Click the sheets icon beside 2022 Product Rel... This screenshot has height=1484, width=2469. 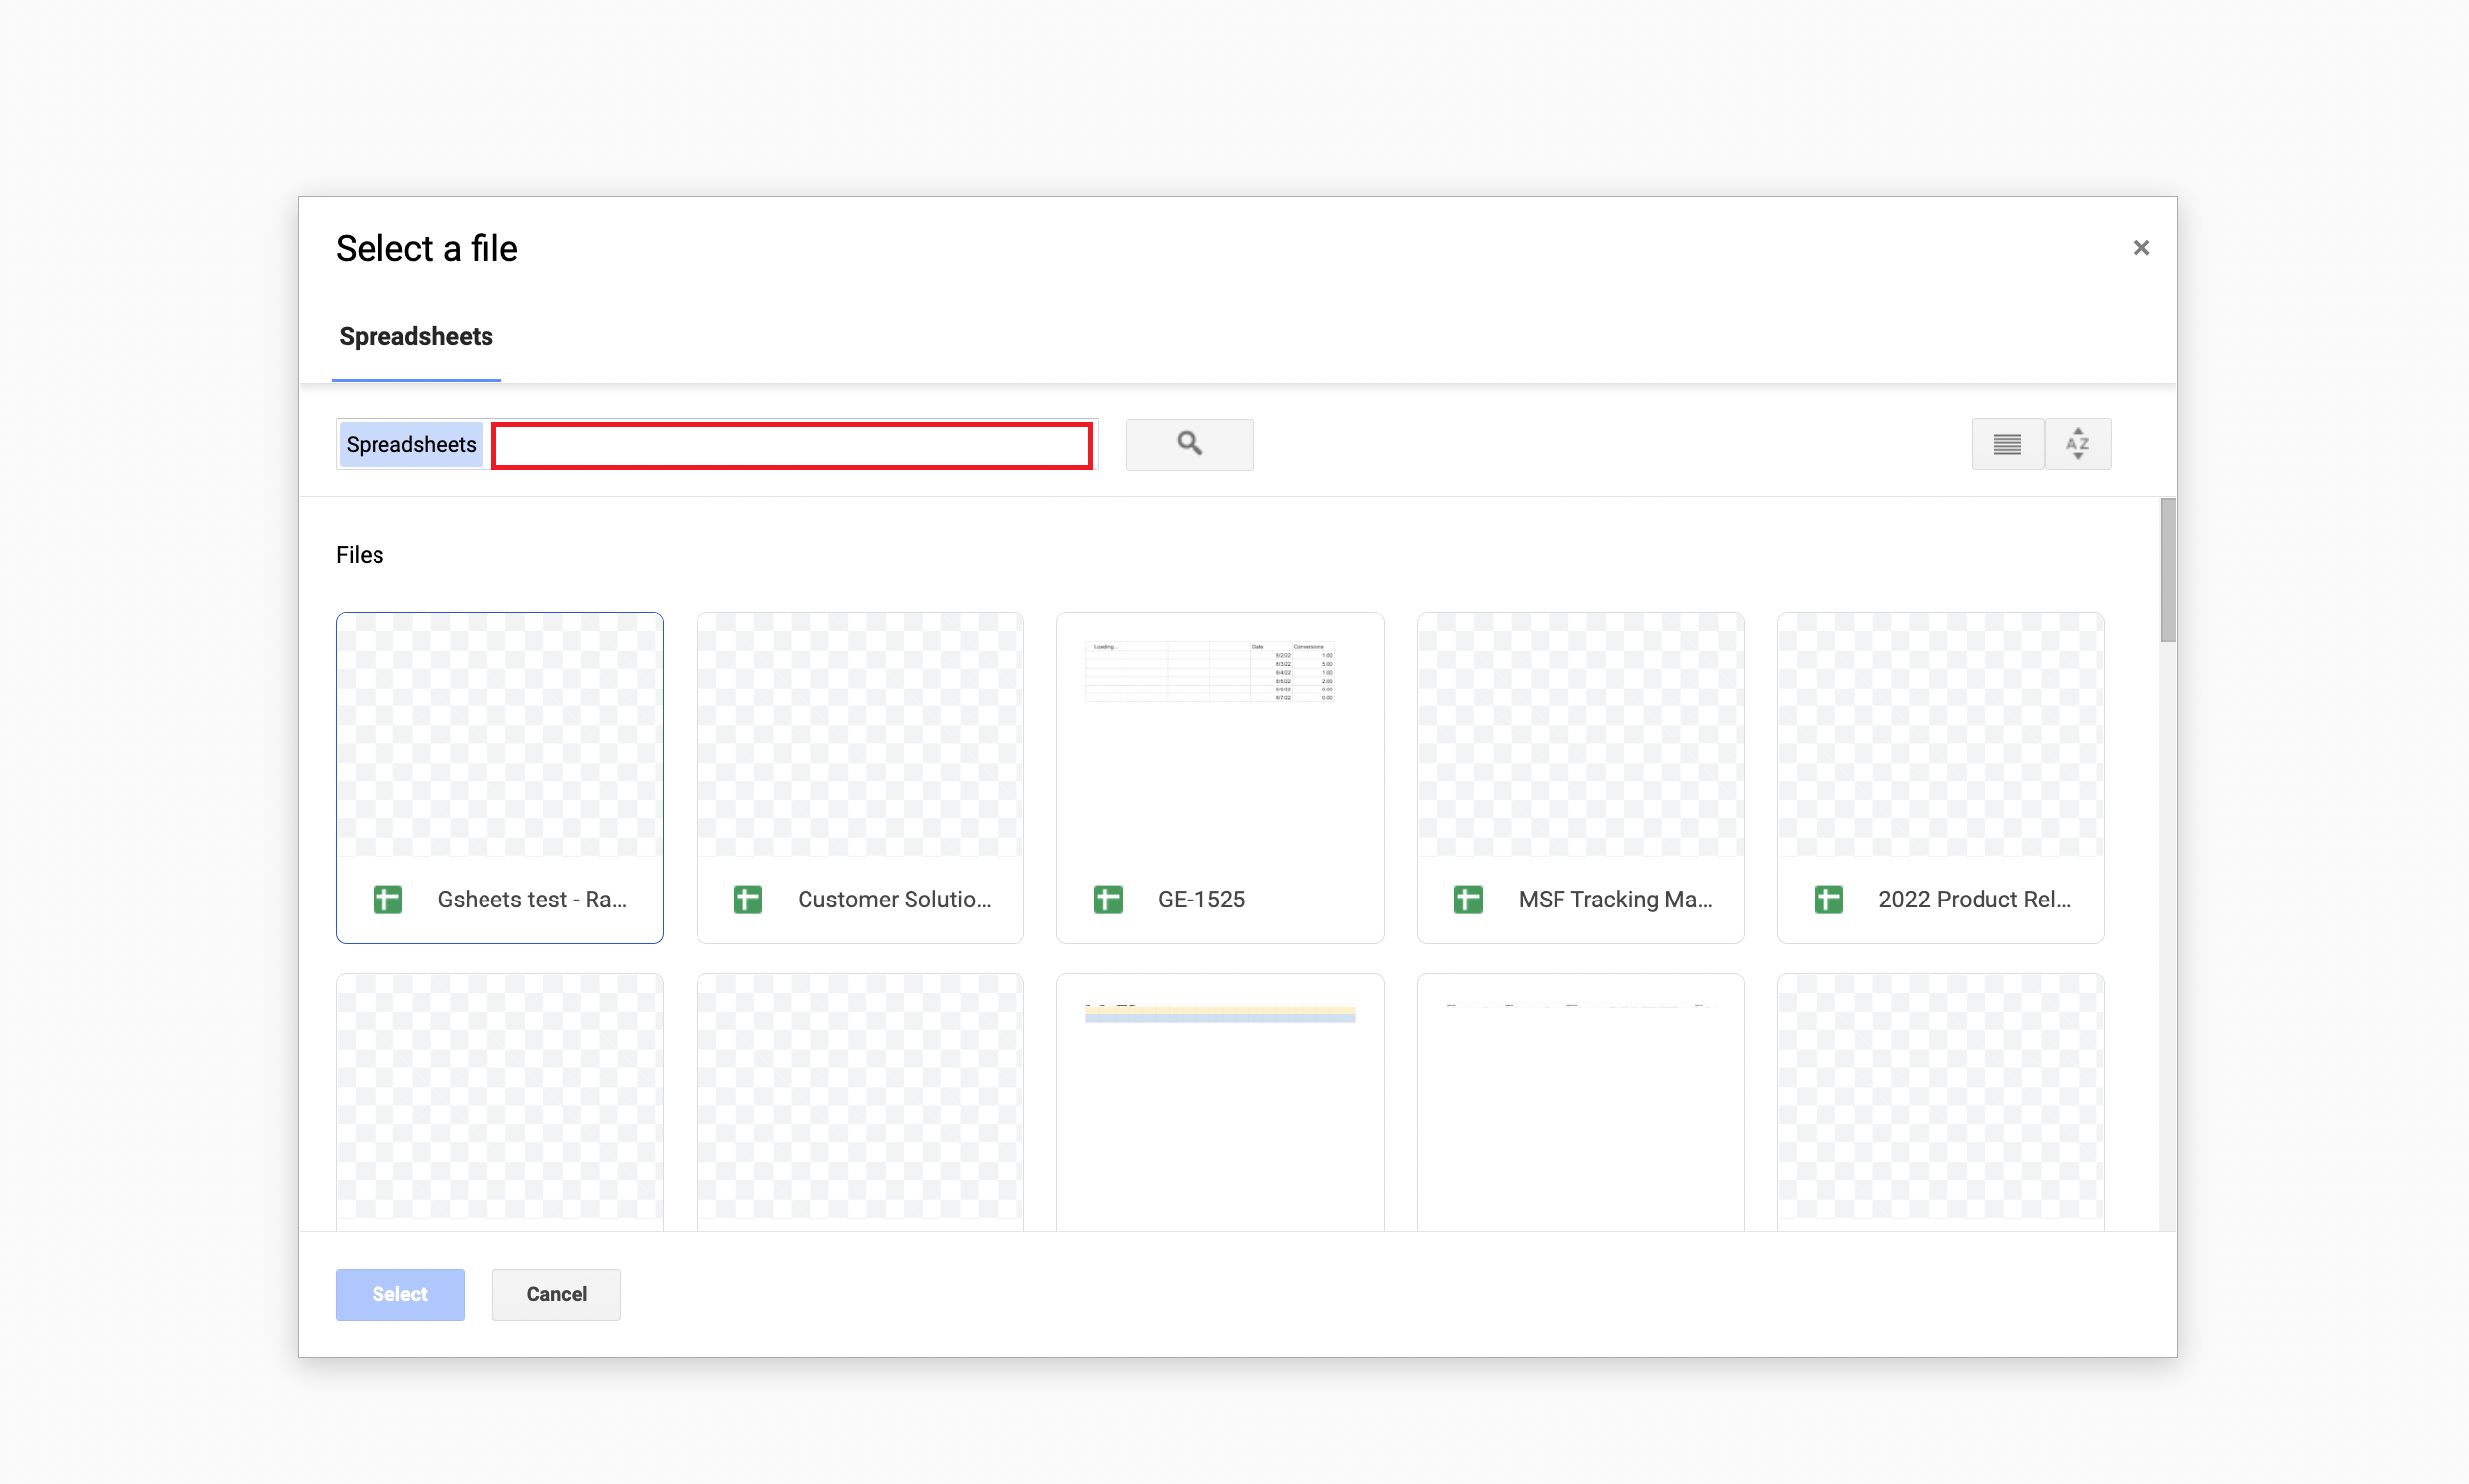[1828, 899]
